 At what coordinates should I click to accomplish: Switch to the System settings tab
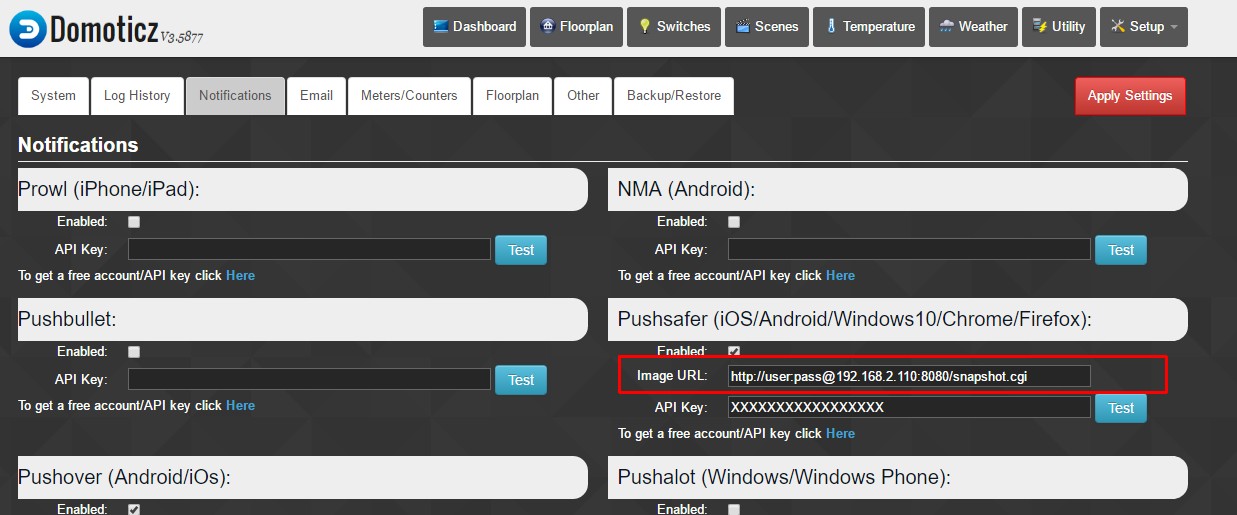(54, 96)
